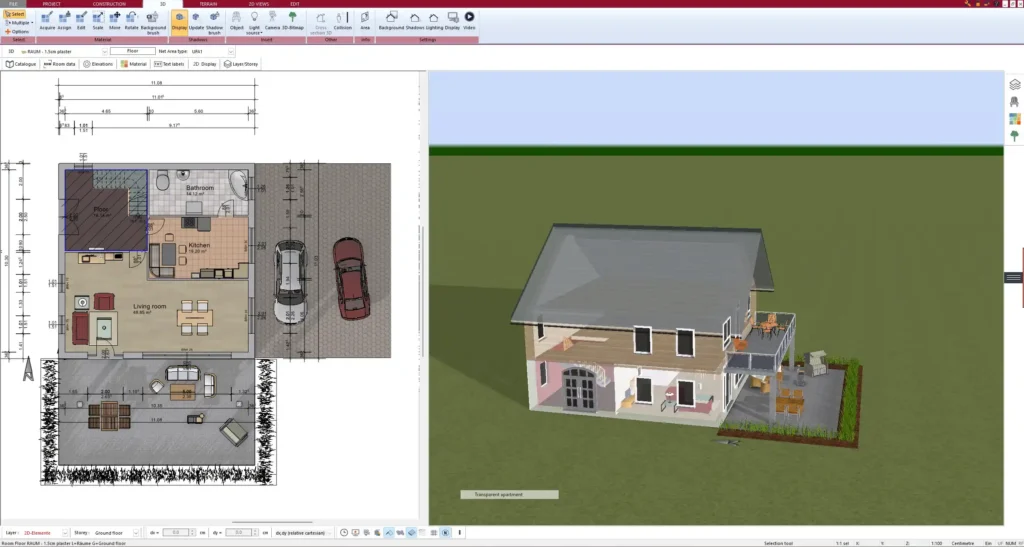This screenshot has height=547, width=1024.
Task: Click the Acquire material tool
Action: [48, 21]
